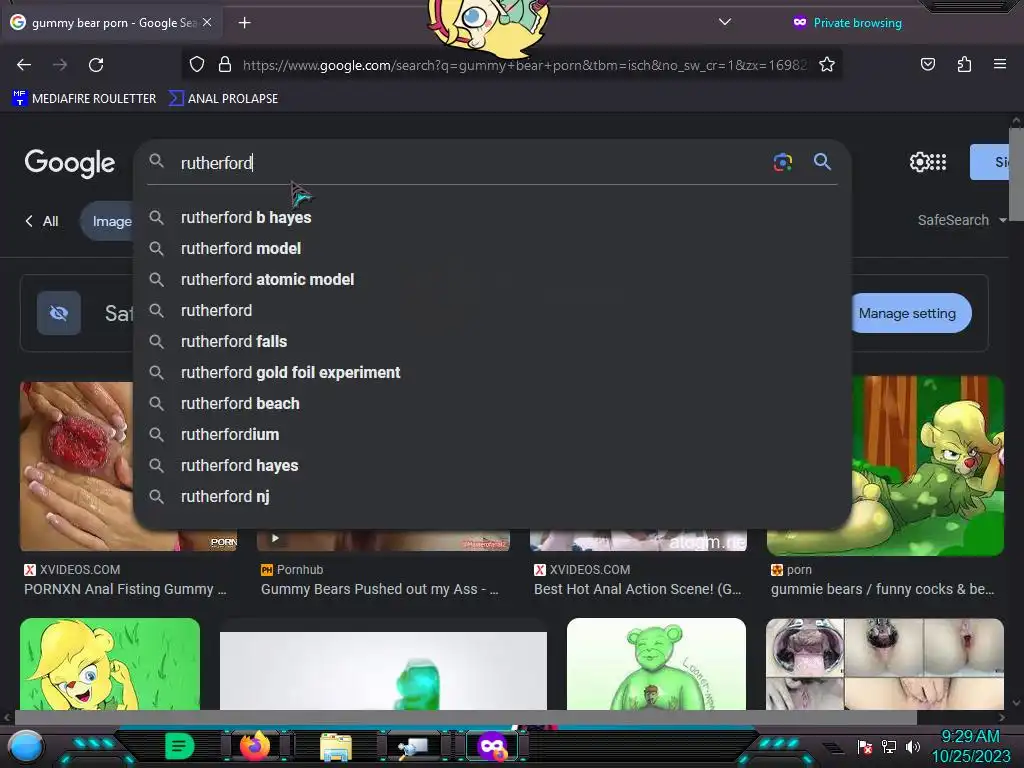The height and width of the screenshot is (768, 1024).
Task: Choose the plain rutherford suggestion
Action: [x=492, y=311]
